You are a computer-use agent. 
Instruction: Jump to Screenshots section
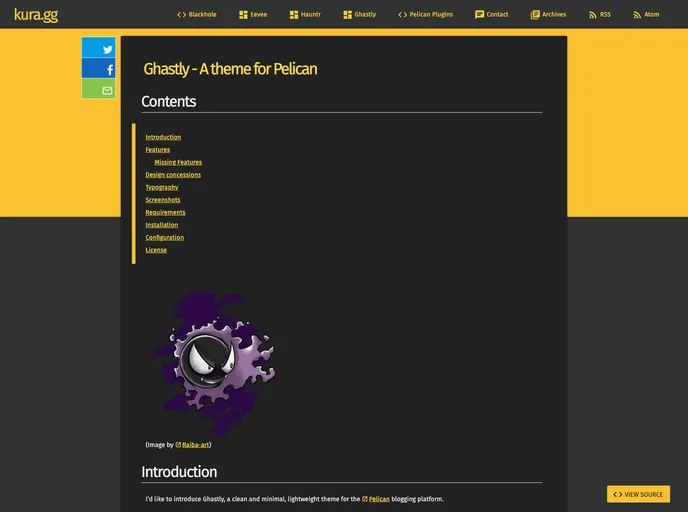click(x=163, y=200)
